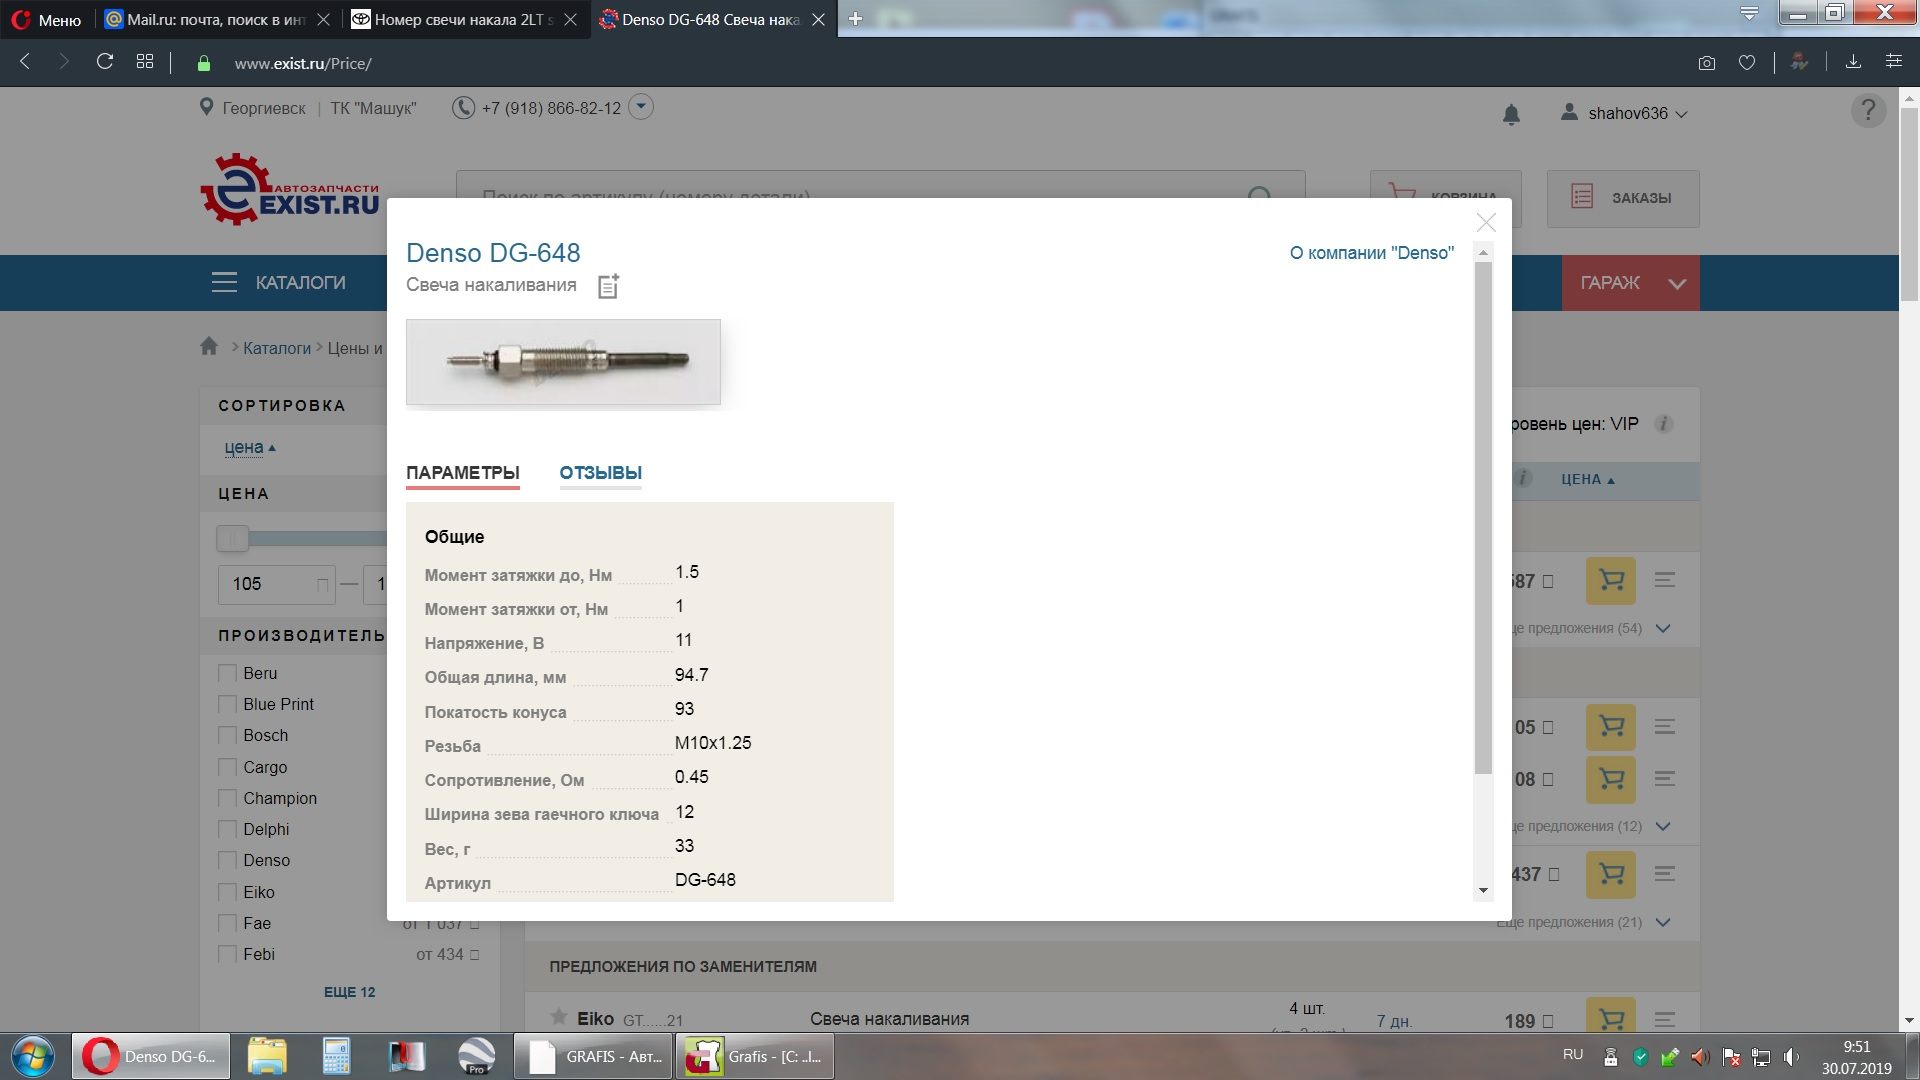Screen dimensions: 1920x1080
Task: Click the price level info icon beside VIP
Action: [x=1664, y=424]
